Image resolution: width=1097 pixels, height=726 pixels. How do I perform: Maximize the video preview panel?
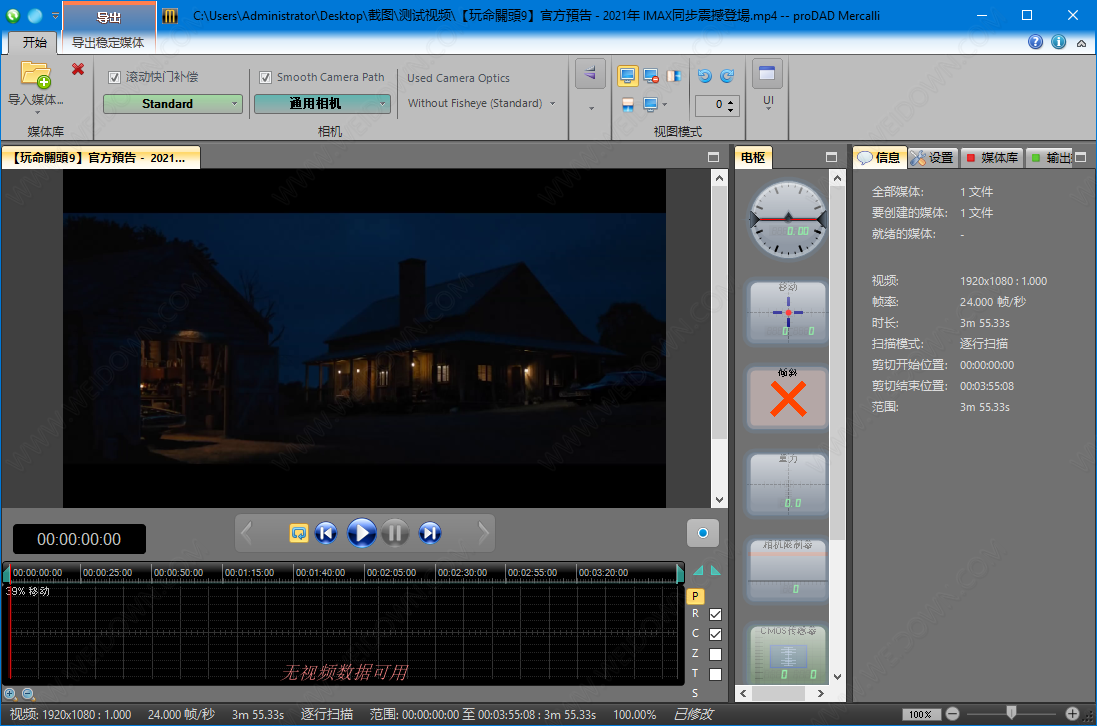[x=714, y=157]
